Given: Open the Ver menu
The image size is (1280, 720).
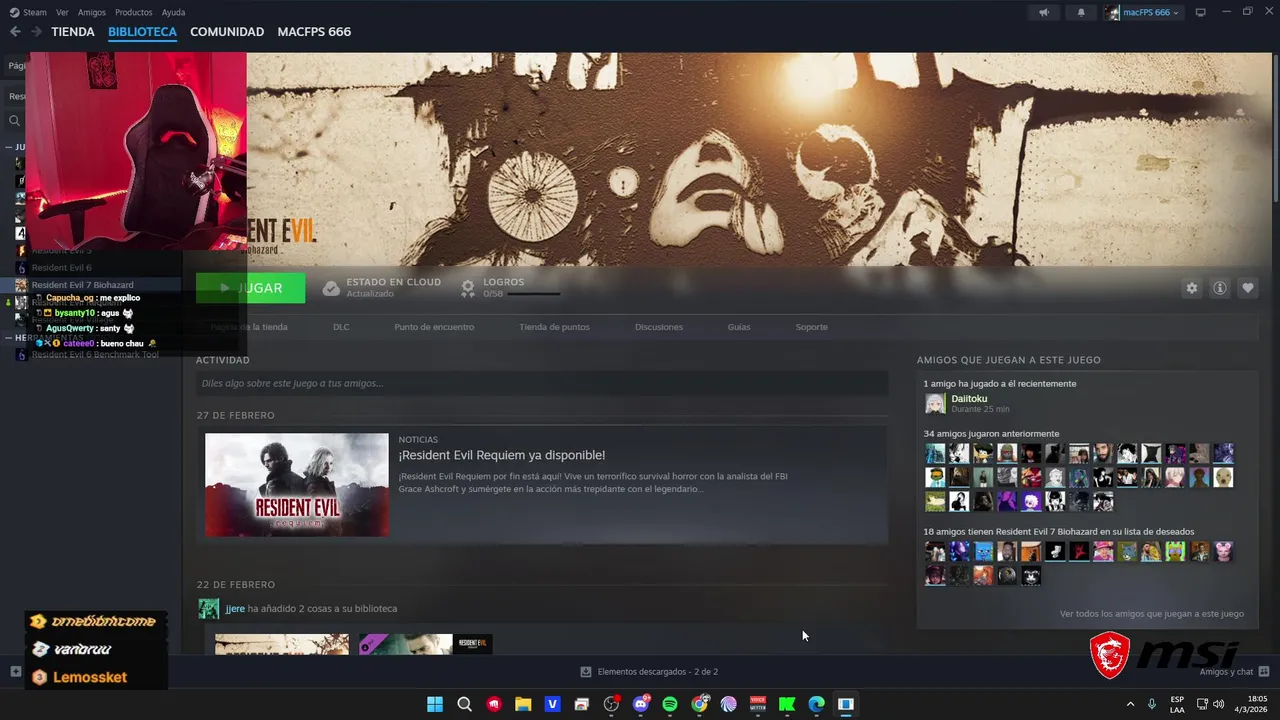Looking at the screenshot, I should (62, 12).
